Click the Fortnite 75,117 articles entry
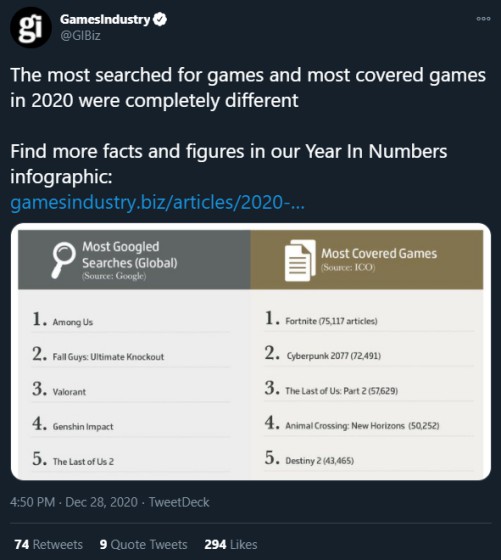 coord(331,321)
